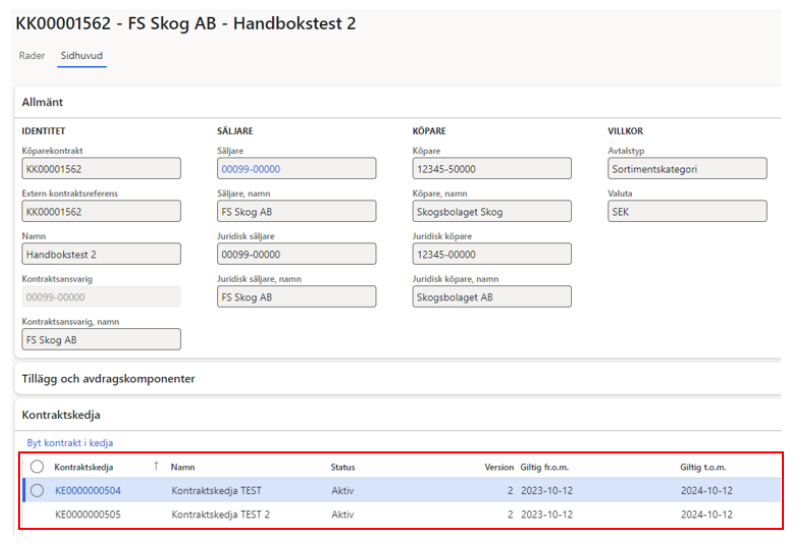Screen dimensions: 803x556
Task: Click the Status column header
Action: pyautogui.click(x=343, y=467)
